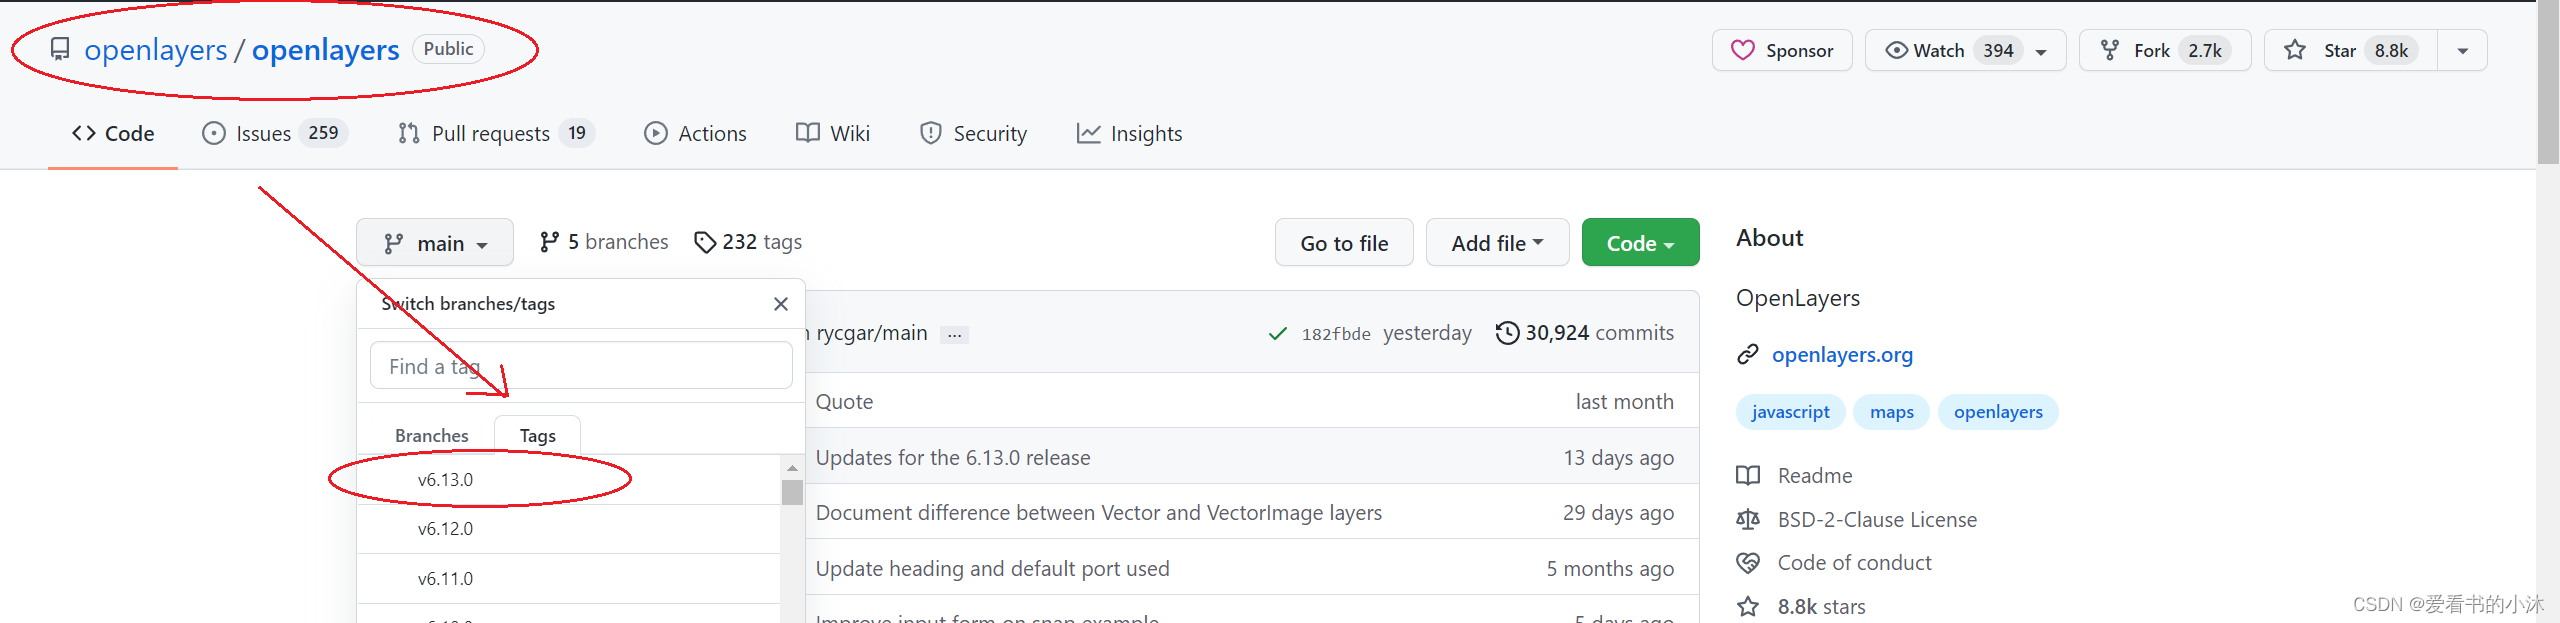Screen dimensions: 2560x623
Task: Click the Find a tag input field
Action: tap(581, 366)
